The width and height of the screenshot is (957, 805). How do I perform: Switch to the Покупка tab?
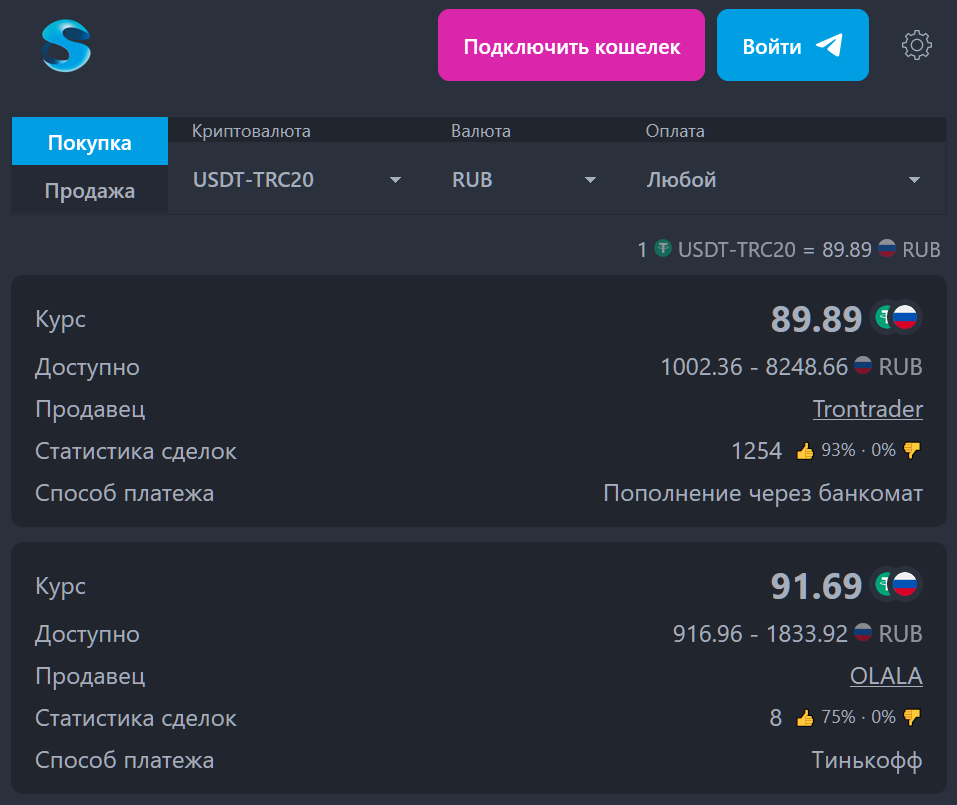click(90, 142)
